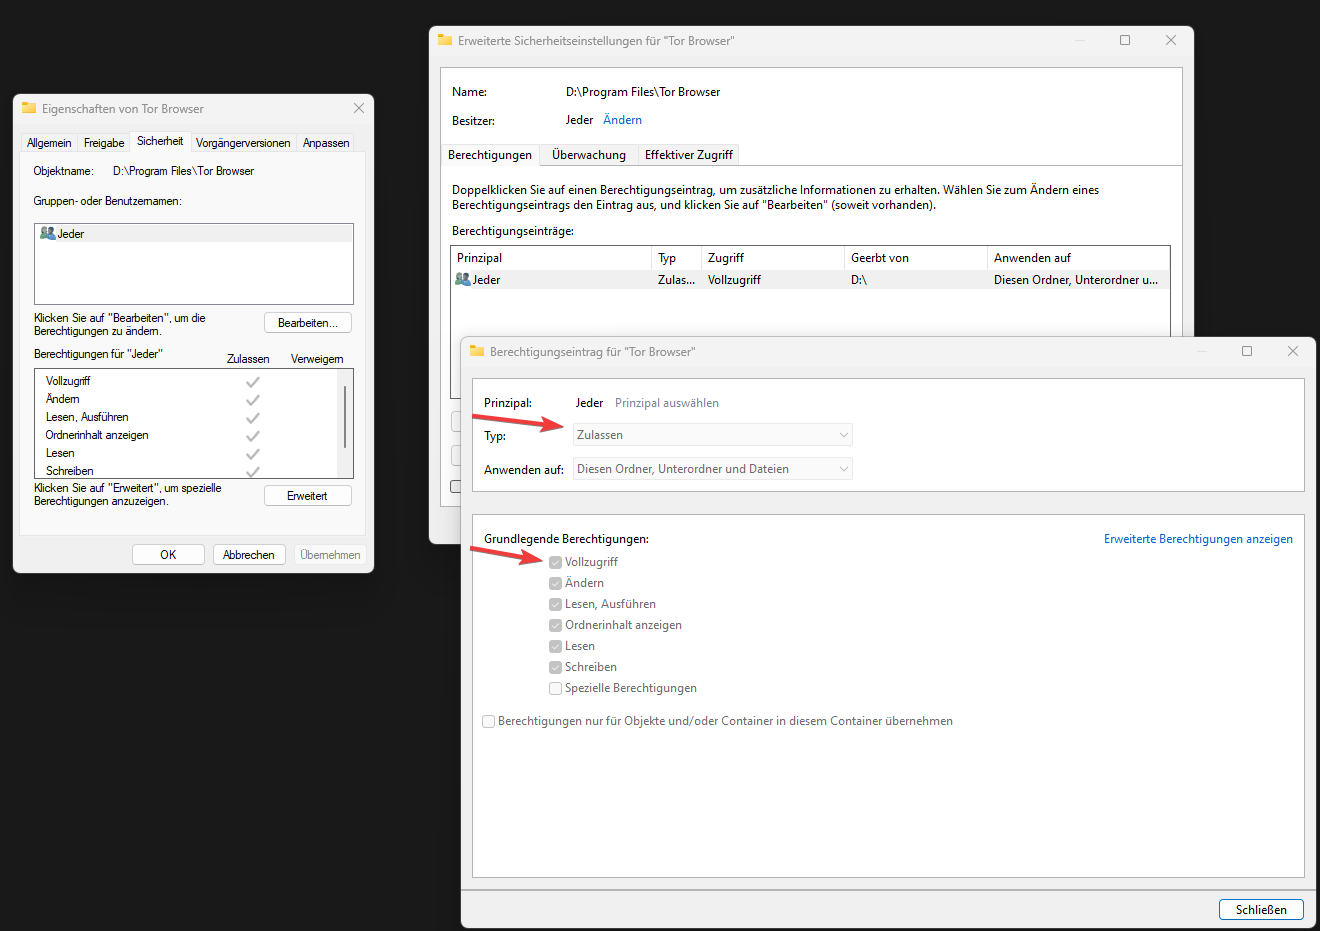This screenshot has height=931, width=1320.
Task: Maximize the Berechtigungseintrag window
Action: (x=1247, y=351)
